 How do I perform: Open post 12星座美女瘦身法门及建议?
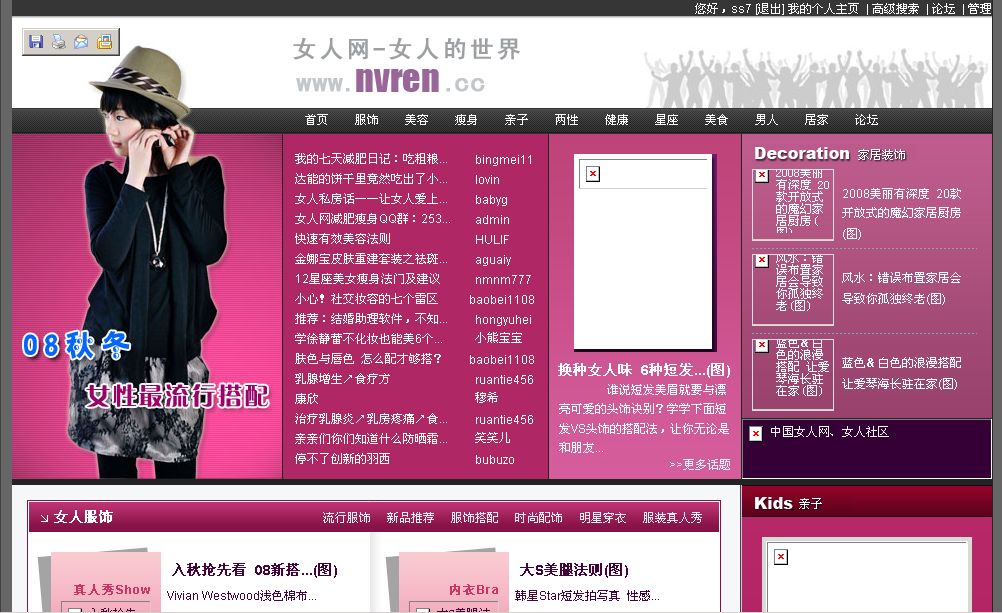[x=367, y=279]
